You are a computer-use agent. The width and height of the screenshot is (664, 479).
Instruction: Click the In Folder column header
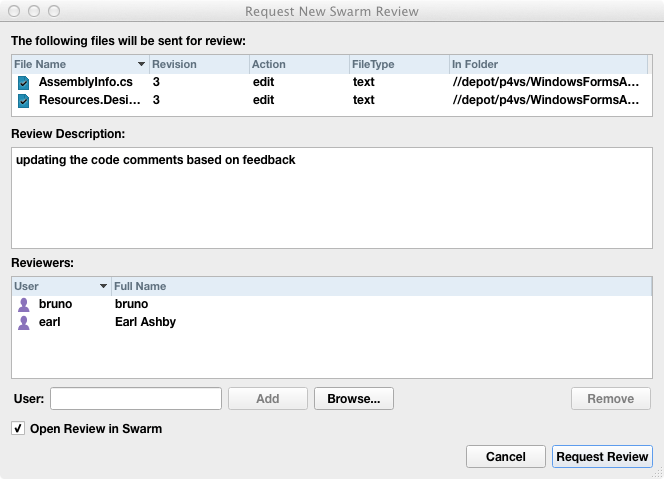548,64
